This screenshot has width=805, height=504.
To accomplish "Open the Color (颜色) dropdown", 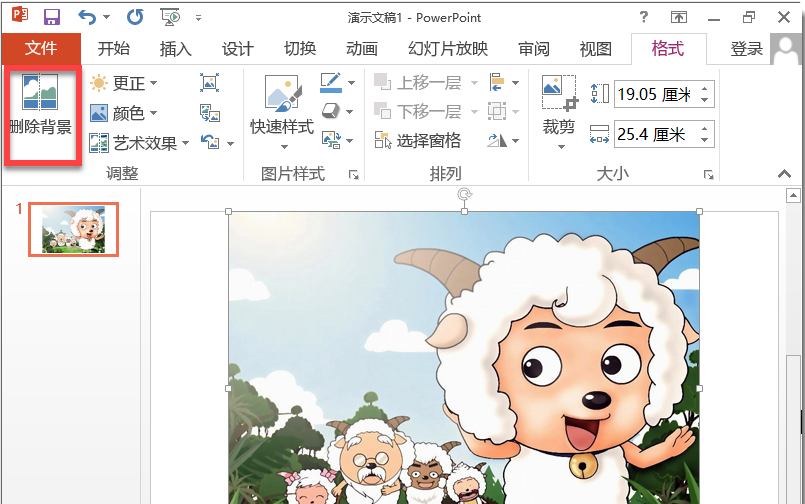I will click(123, 112).
